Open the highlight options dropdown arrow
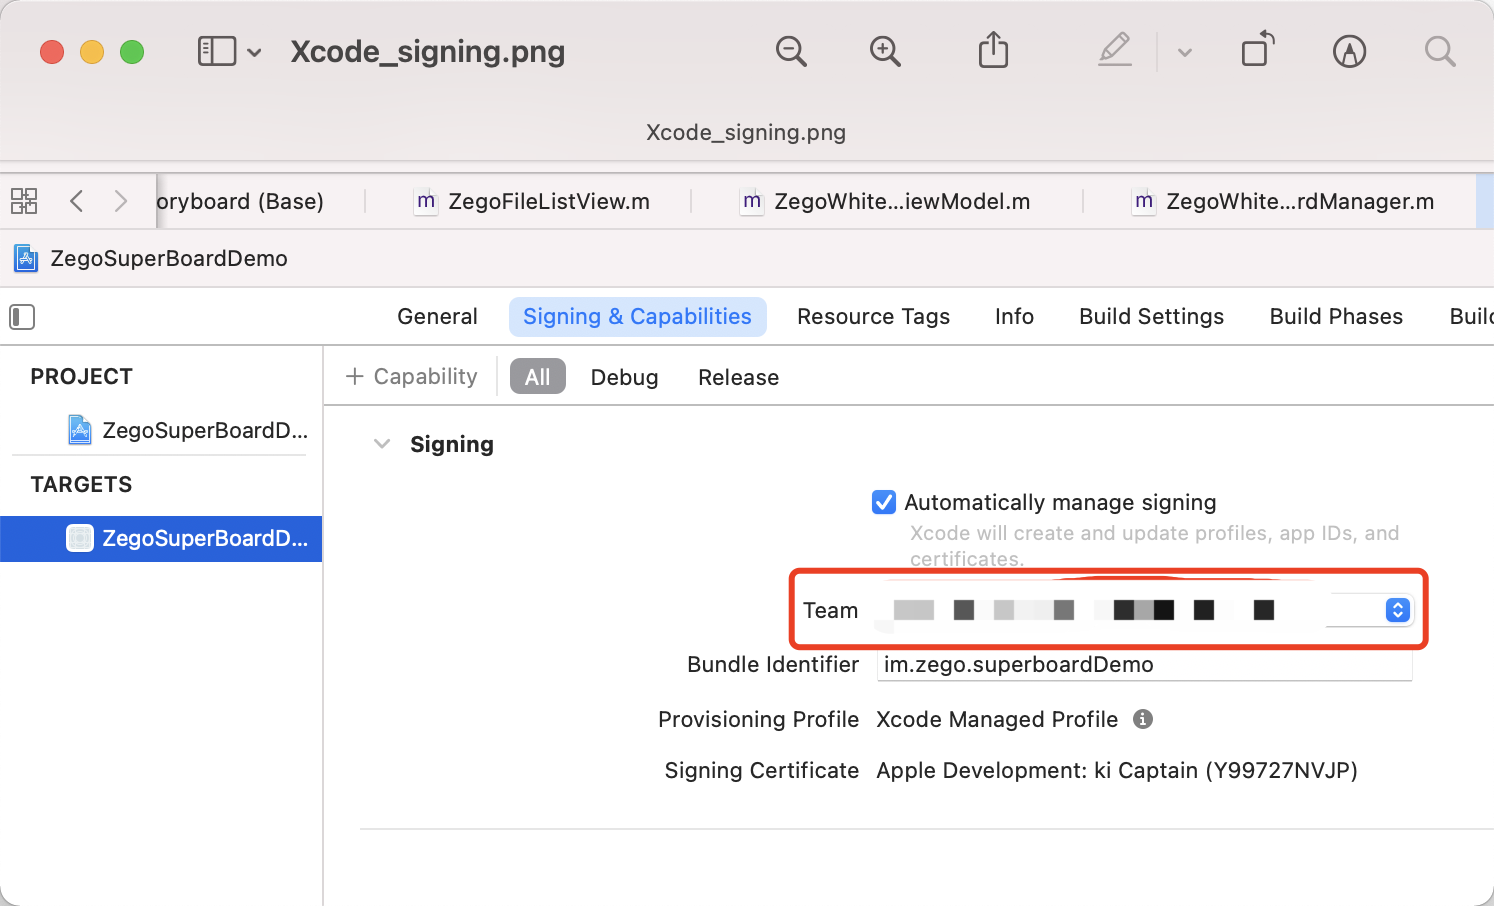1494x906 pixels. click(1185, 52)
